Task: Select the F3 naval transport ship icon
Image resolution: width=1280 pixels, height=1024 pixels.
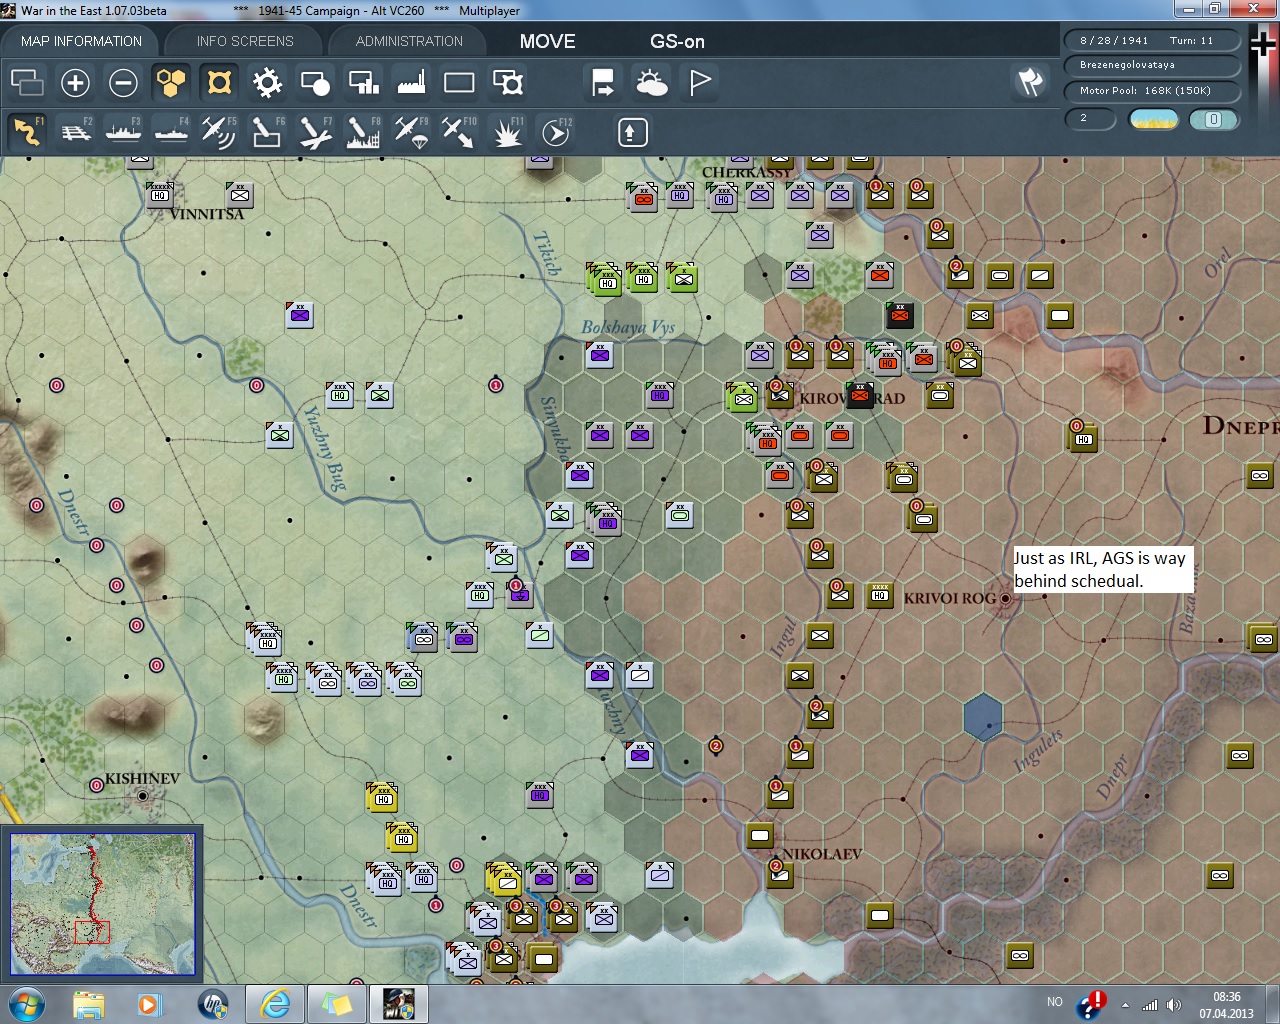Action: [123, 132]
